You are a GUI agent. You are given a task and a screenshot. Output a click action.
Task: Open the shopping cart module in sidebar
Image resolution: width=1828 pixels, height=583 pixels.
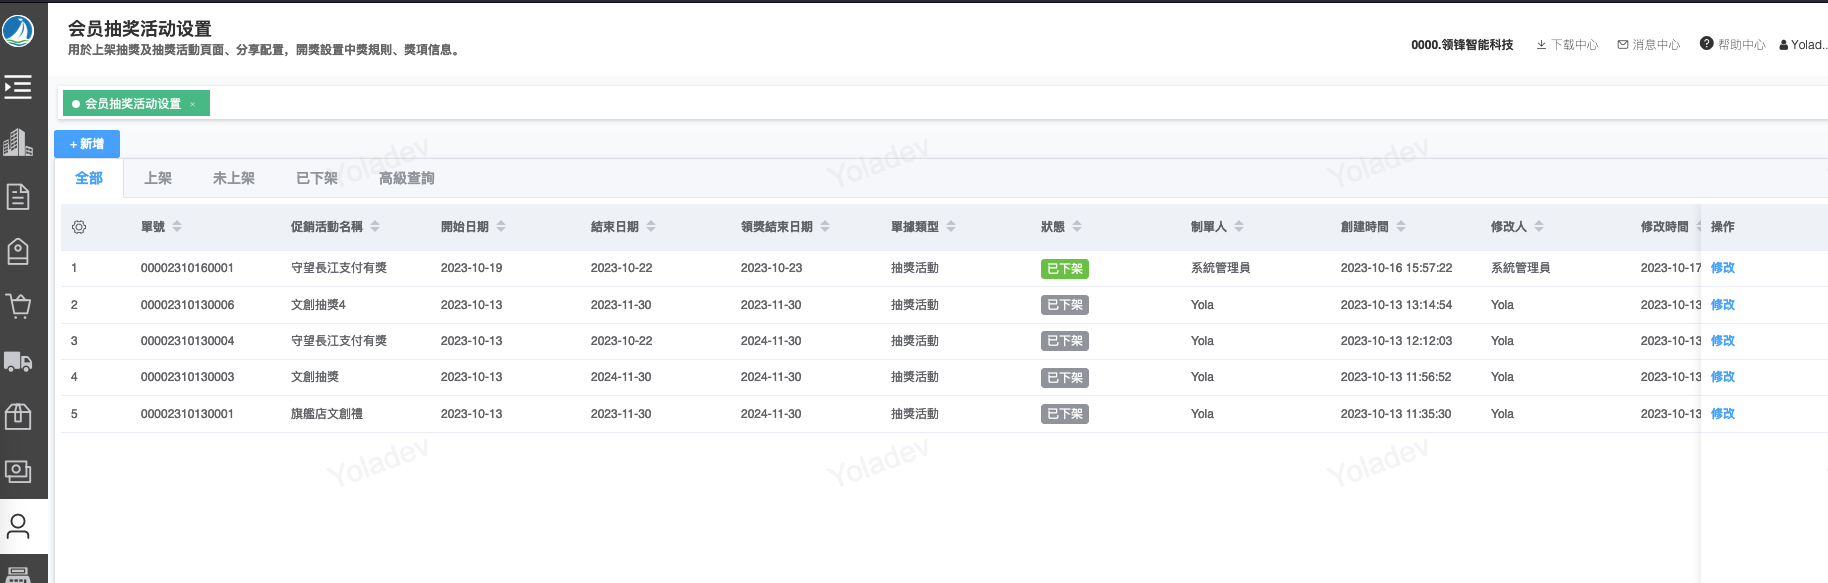pos(18,306)
